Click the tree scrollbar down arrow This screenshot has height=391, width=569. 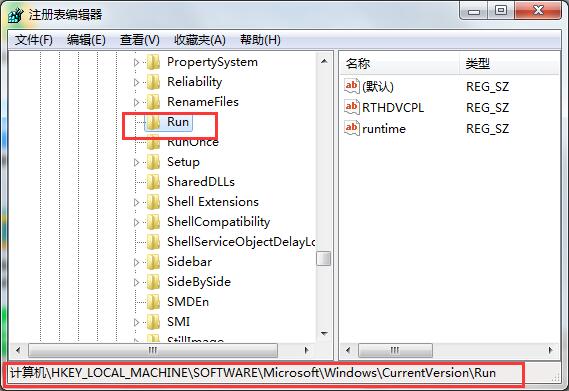[324, 333]
